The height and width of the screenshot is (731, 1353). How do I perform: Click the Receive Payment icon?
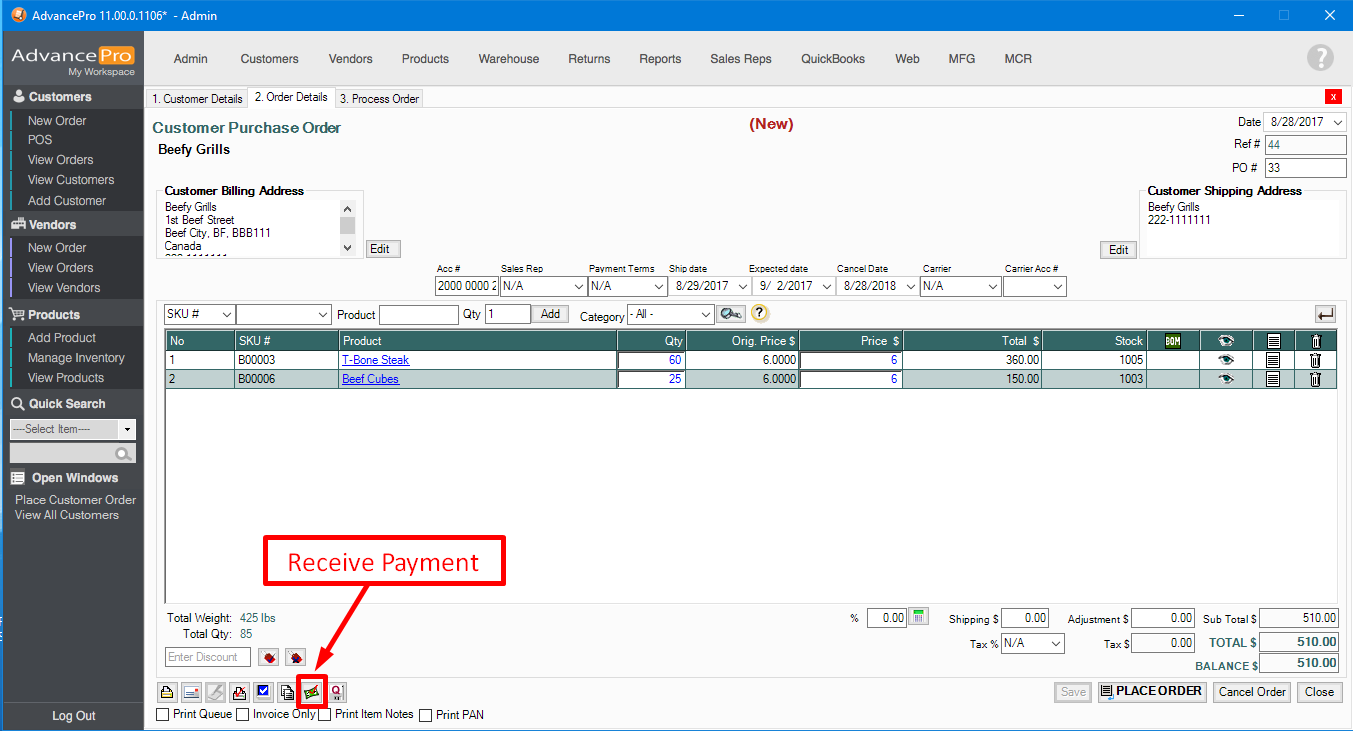click(x=312, y=692)
